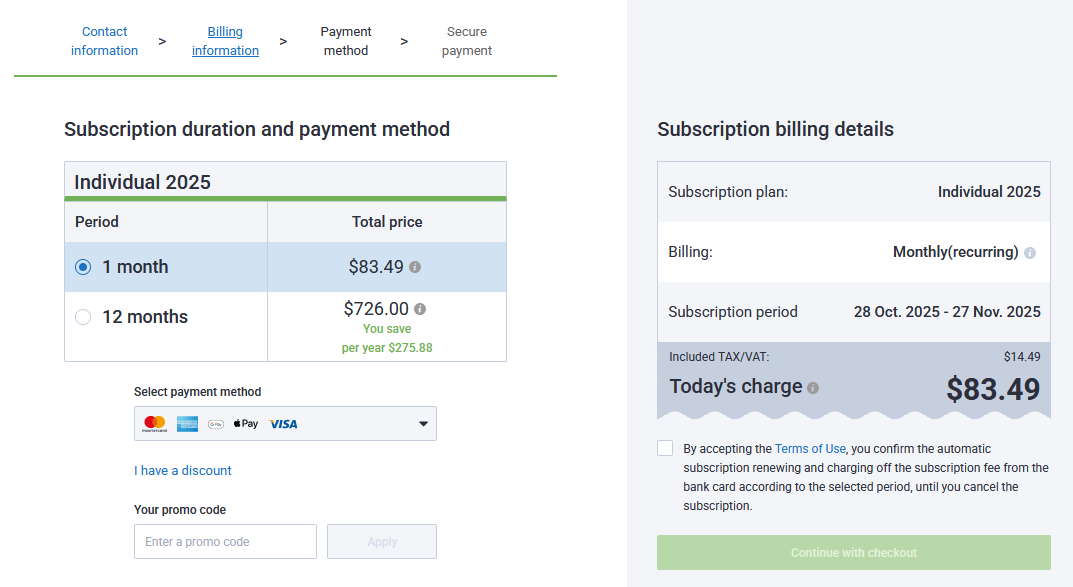The height and width of the screenshot is (587, 1073).
Task: Click the American Express card icon
Action: (187, 424)
